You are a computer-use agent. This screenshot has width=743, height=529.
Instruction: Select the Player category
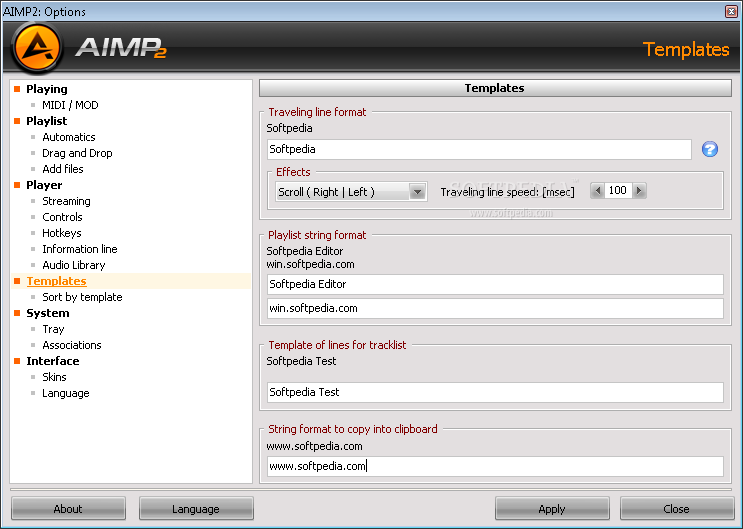[x=44, y=185]
